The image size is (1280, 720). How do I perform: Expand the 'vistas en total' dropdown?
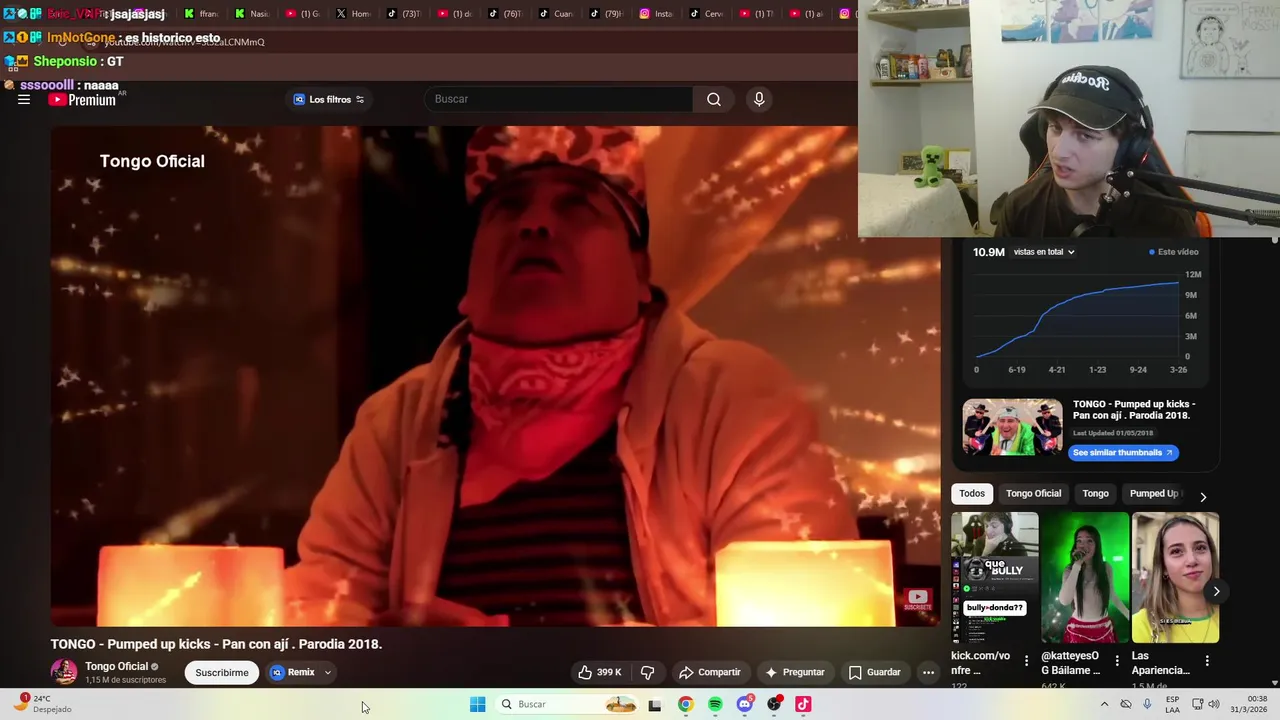pyautogui.click(x=1044, y=252)
